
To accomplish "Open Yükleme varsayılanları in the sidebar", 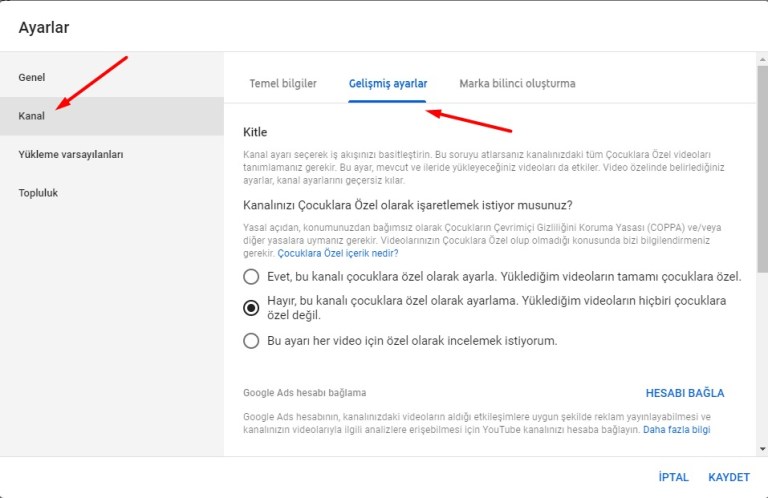I will [71, 154].
